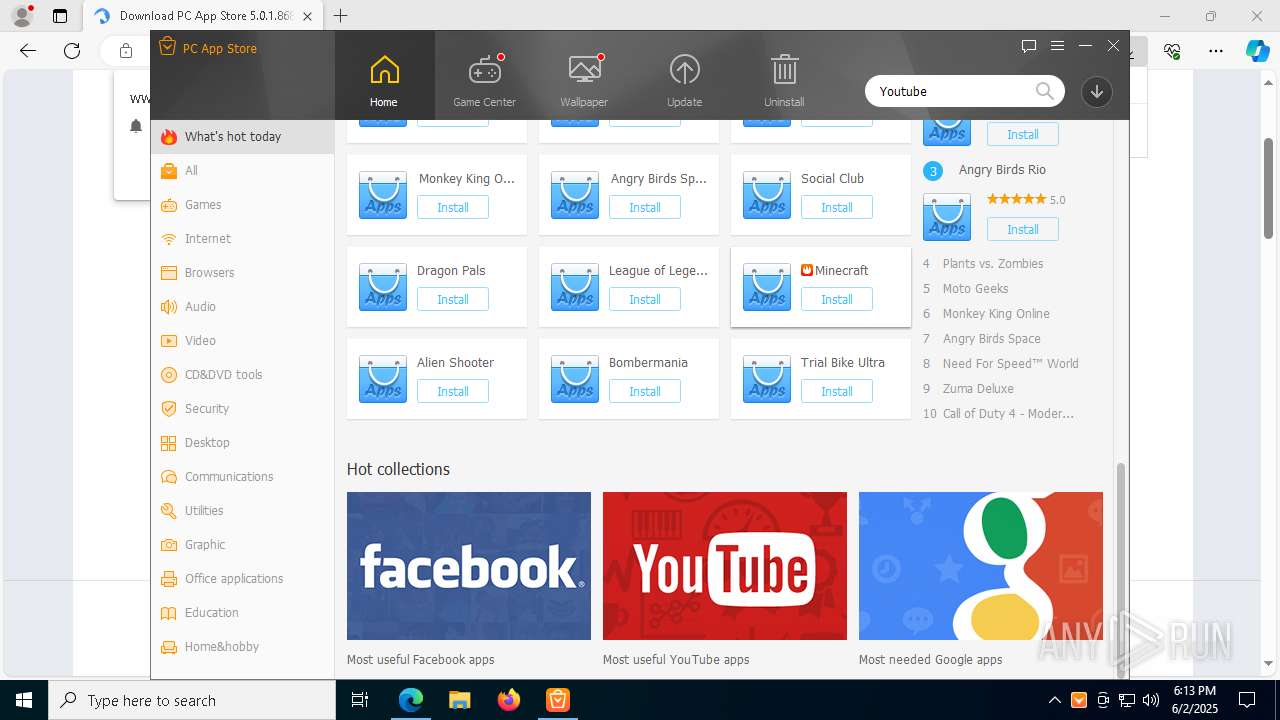
Task: Open Zuma Deluxe in ranking list
Action: [978, 389]
